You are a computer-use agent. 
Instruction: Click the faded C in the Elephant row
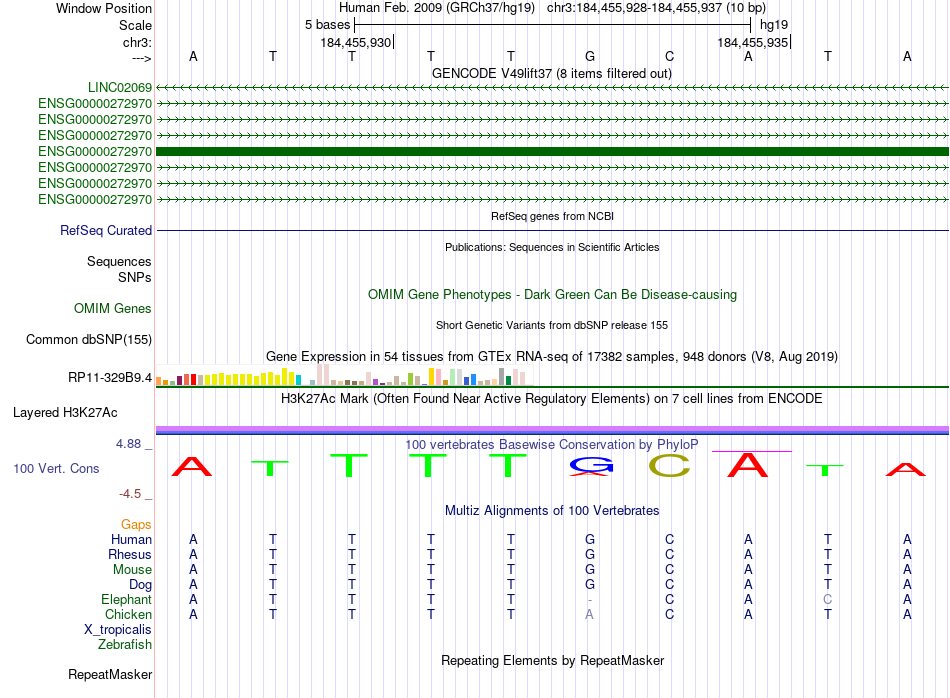828,599
